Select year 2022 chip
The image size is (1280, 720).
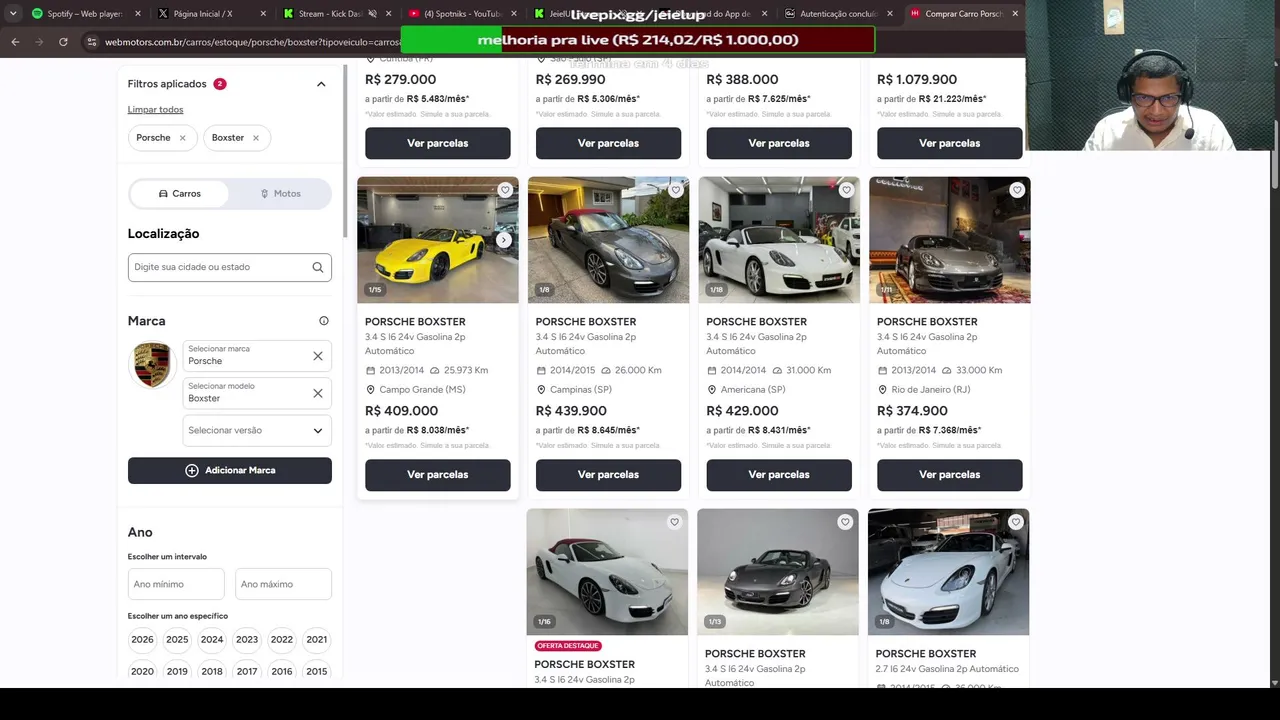click(x=282, y=640)
